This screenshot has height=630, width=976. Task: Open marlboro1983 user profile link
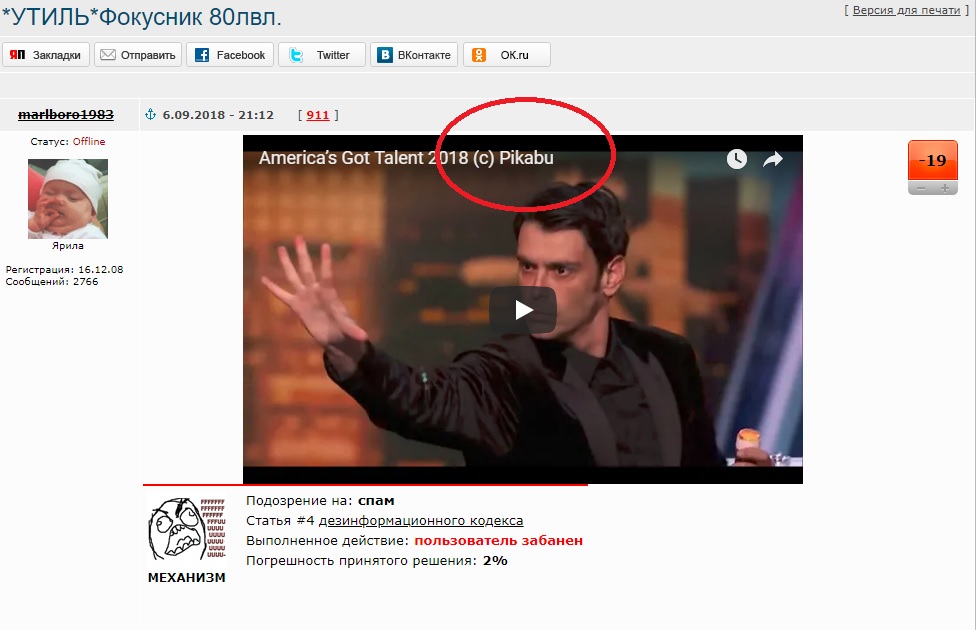(x=66, y=115)
